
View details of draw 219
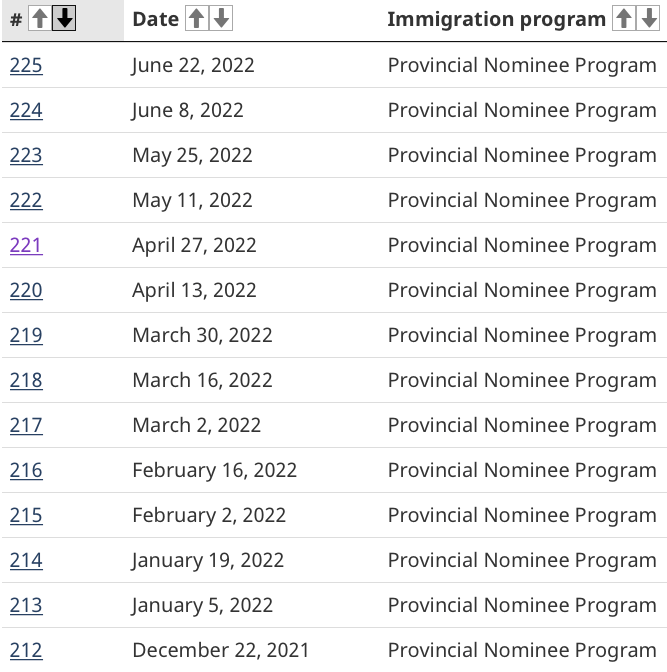tap(26, 335)
